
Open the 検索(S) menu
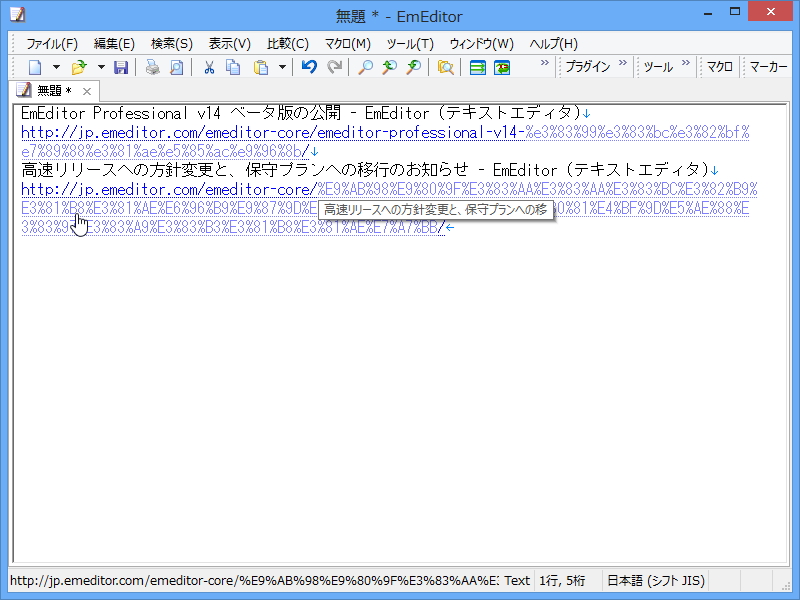point(172,44)
